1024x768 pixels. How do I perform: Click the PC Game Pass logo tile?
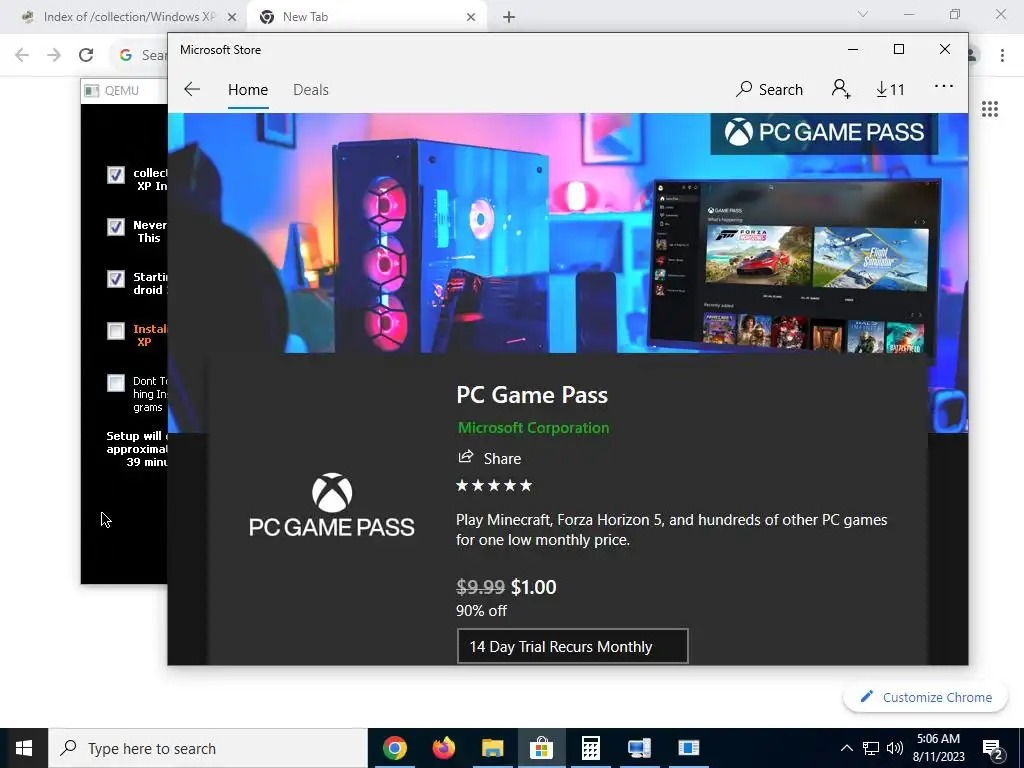coord(332,505)
